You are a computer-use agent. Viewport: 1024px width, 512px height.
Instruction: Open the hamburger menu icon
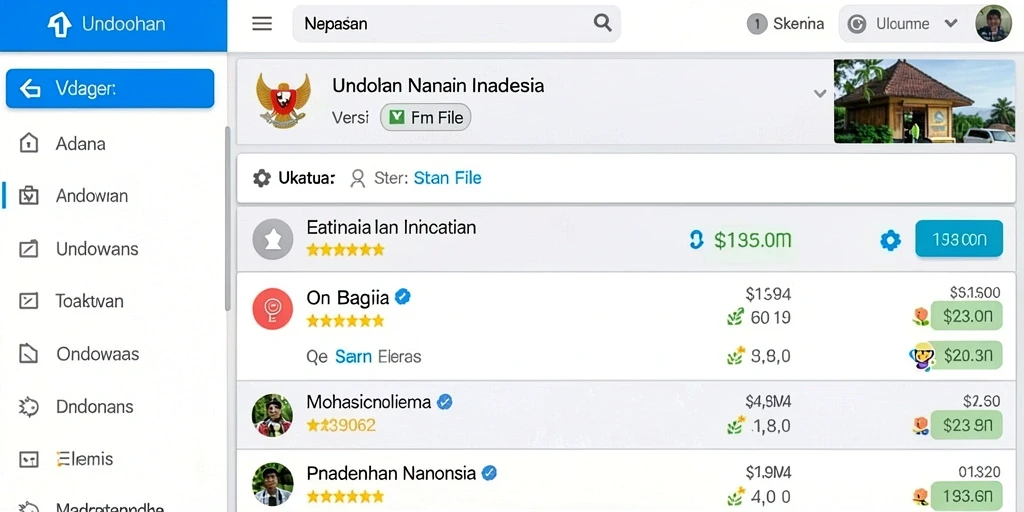click(262, 24)
